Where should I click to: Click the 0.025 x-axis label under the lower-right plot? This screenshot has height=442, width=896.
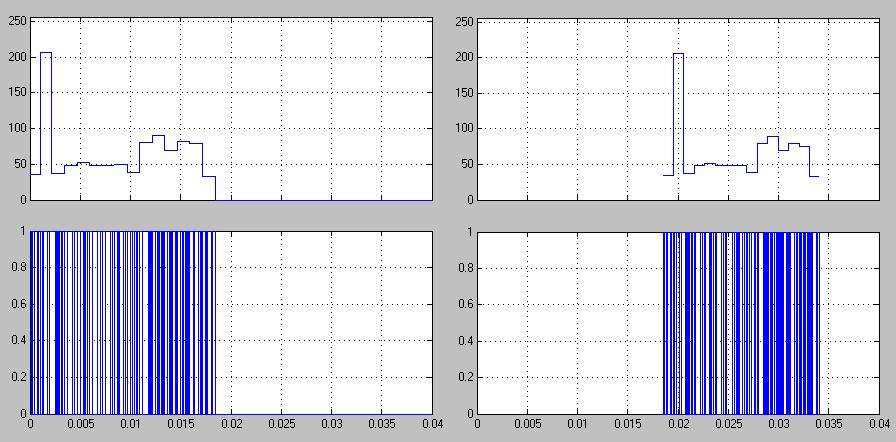(x=729, y=424)
